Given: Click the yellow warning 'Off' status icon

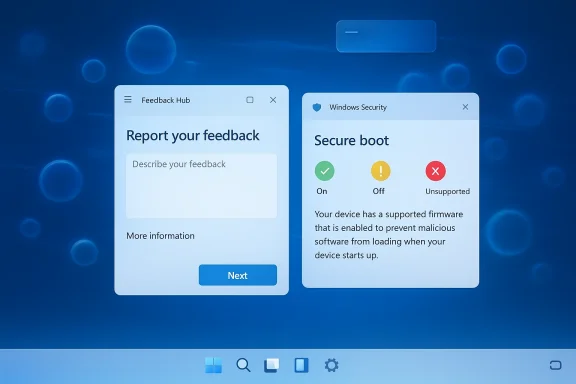Looking at the screenshot, I should 381,171.
